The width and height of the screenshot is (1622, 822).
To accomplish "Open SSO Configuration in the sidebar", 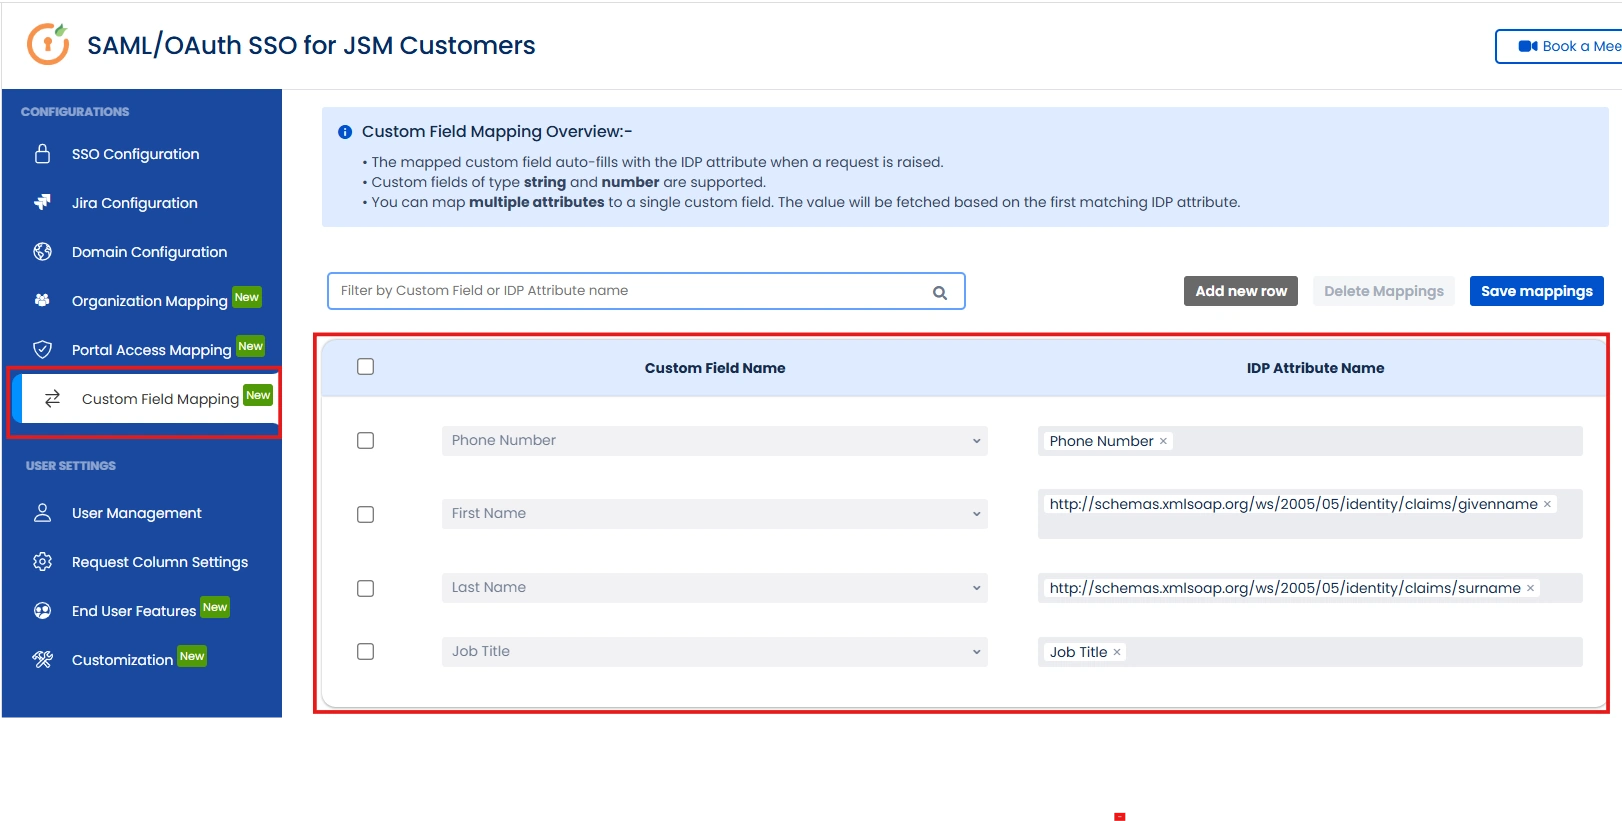I will [135, 154].
